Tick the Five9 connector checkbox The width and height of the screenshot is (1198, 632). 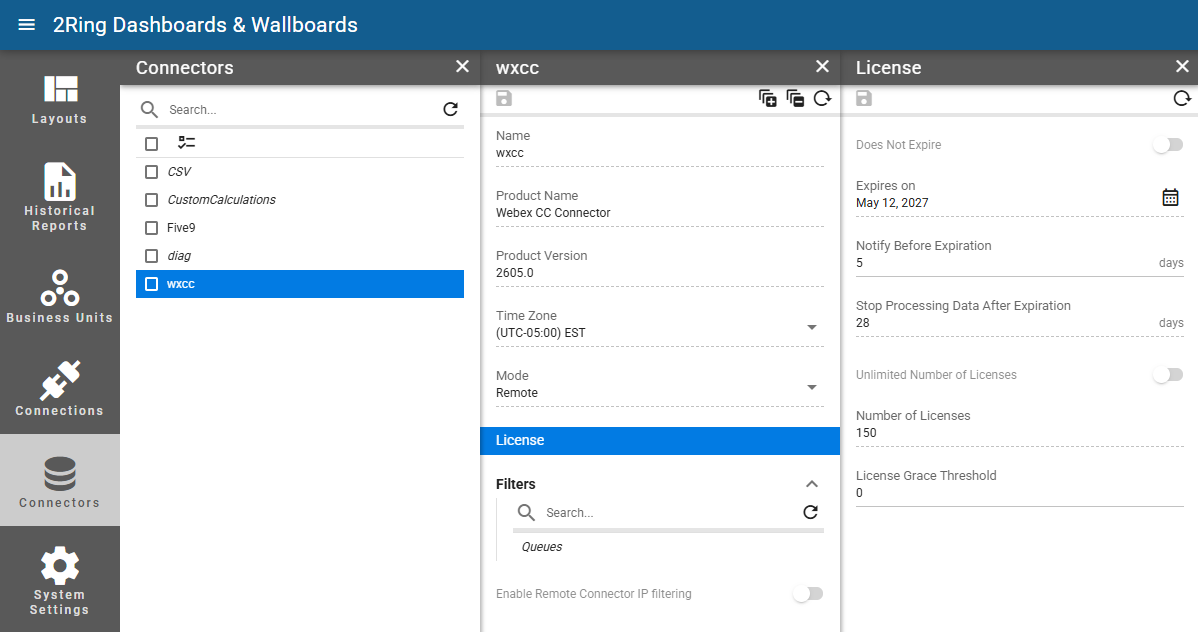tap(151, 228)
